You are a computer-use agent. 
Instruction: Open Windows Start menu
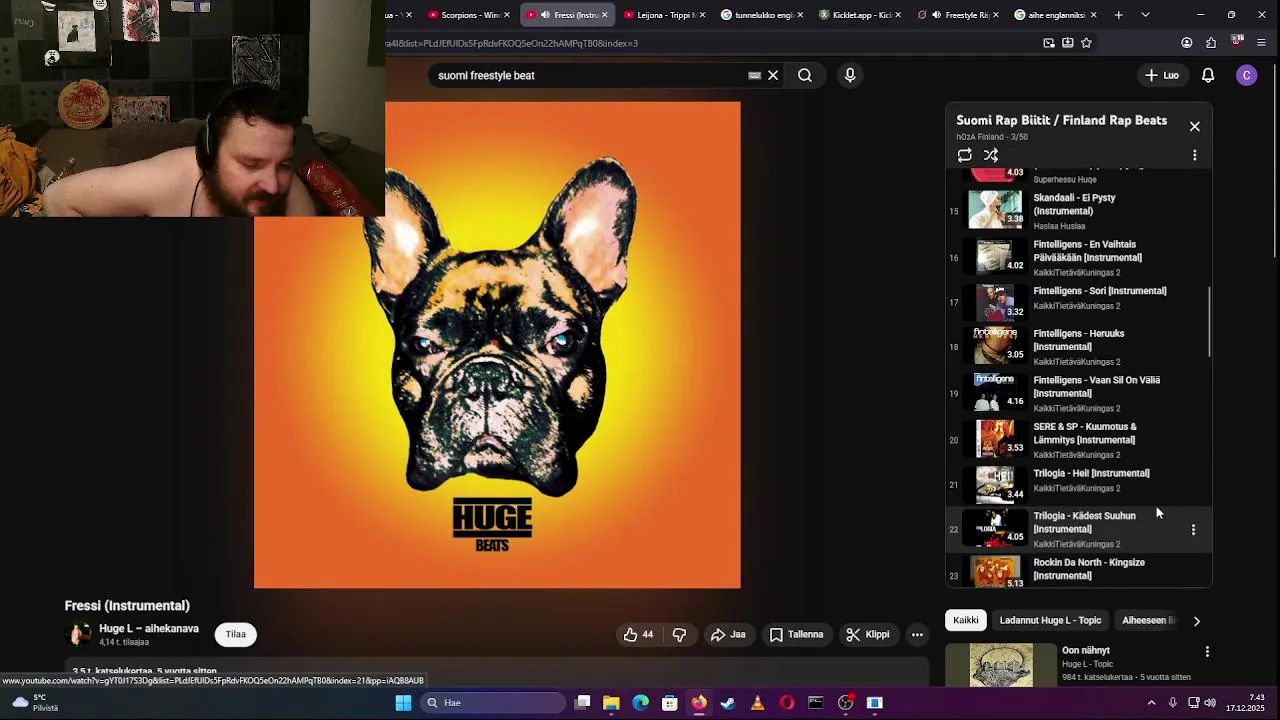403,703
